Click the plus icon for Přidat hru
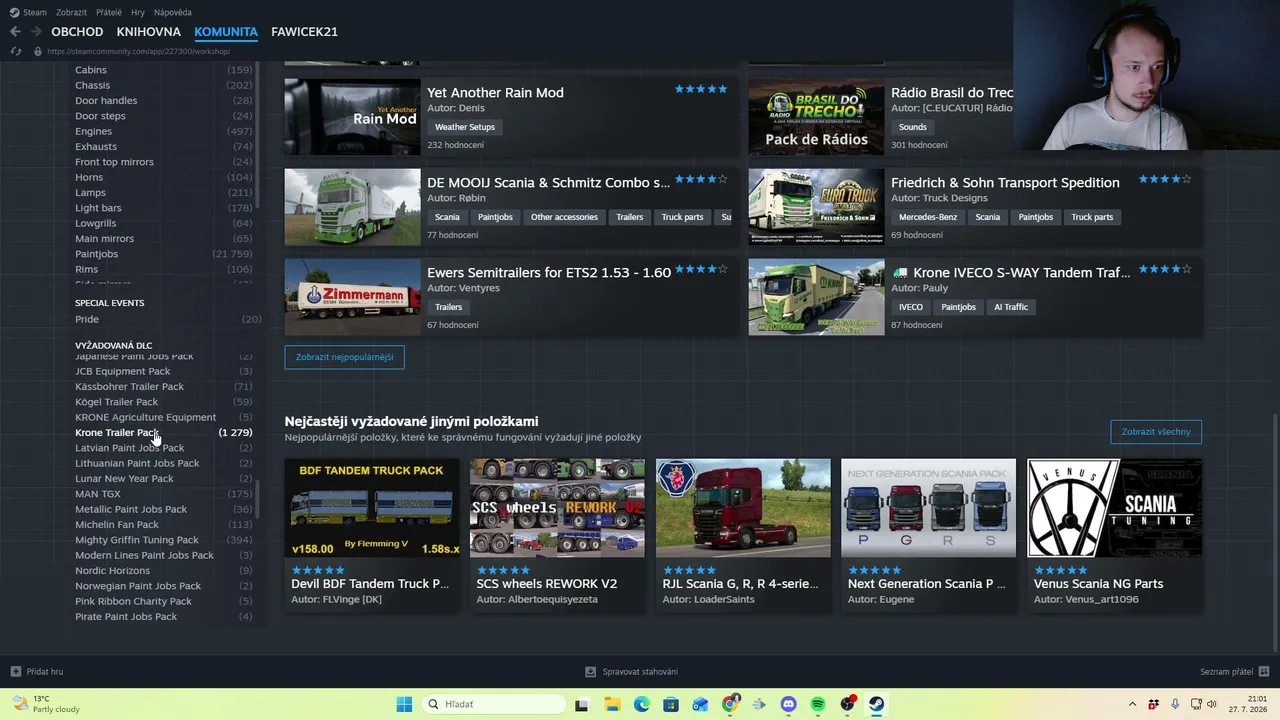The height and width of the screenshot is (720, 1280). point(15,672)
